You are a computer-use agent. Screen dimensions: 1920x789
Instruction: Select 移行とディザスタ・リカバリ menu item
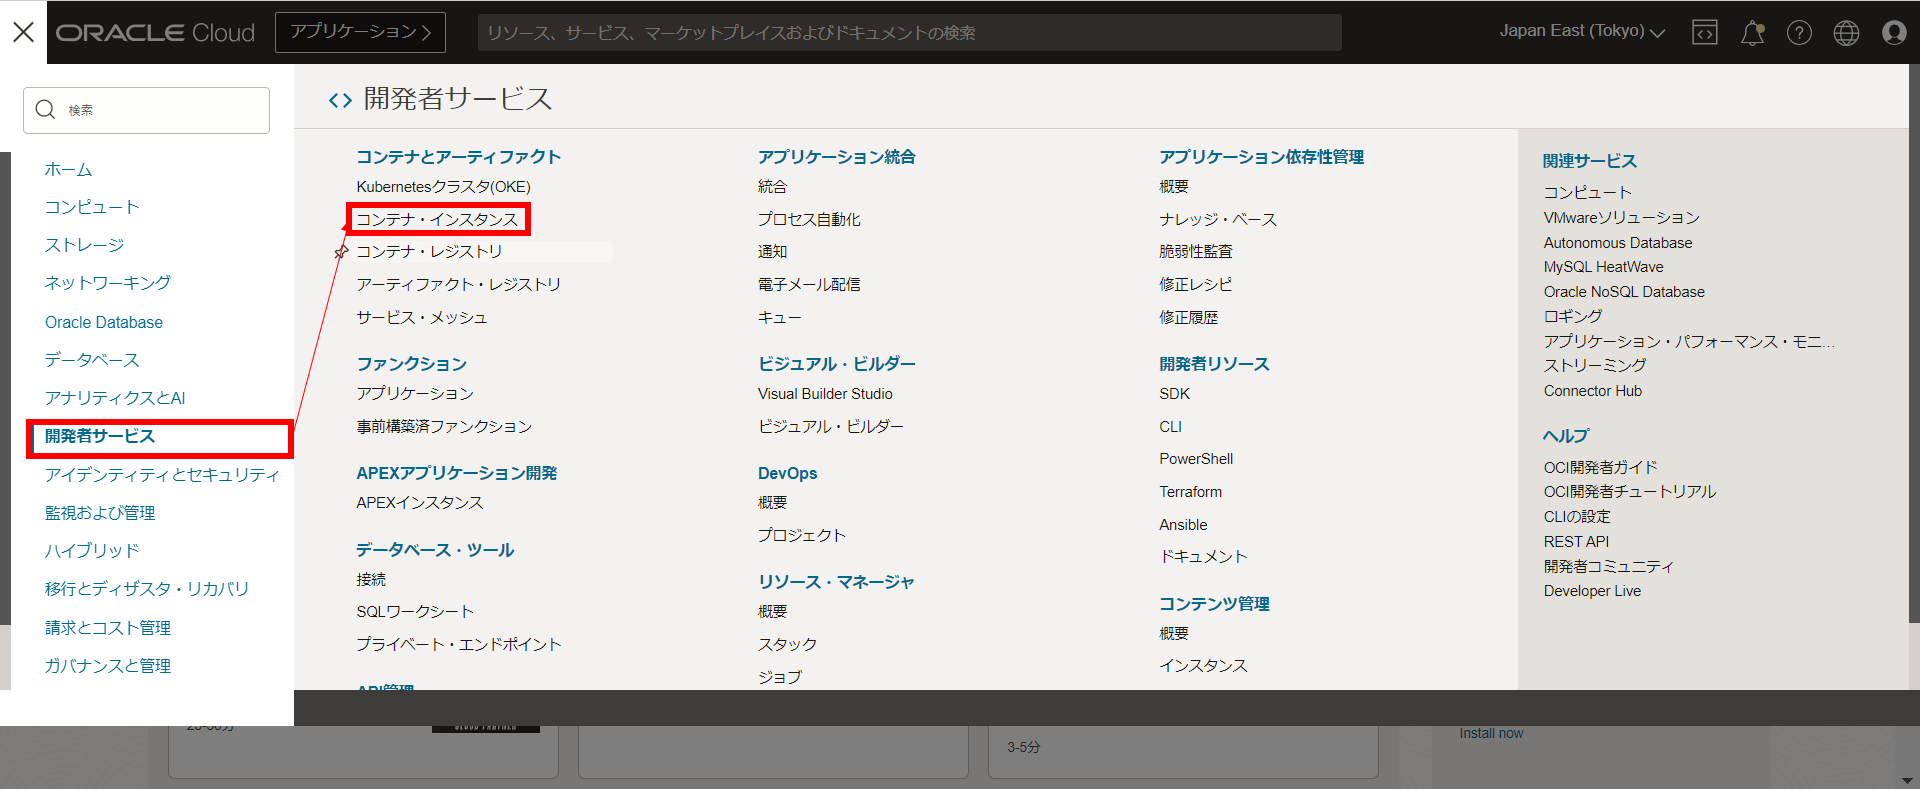click(x=147, y=589)
